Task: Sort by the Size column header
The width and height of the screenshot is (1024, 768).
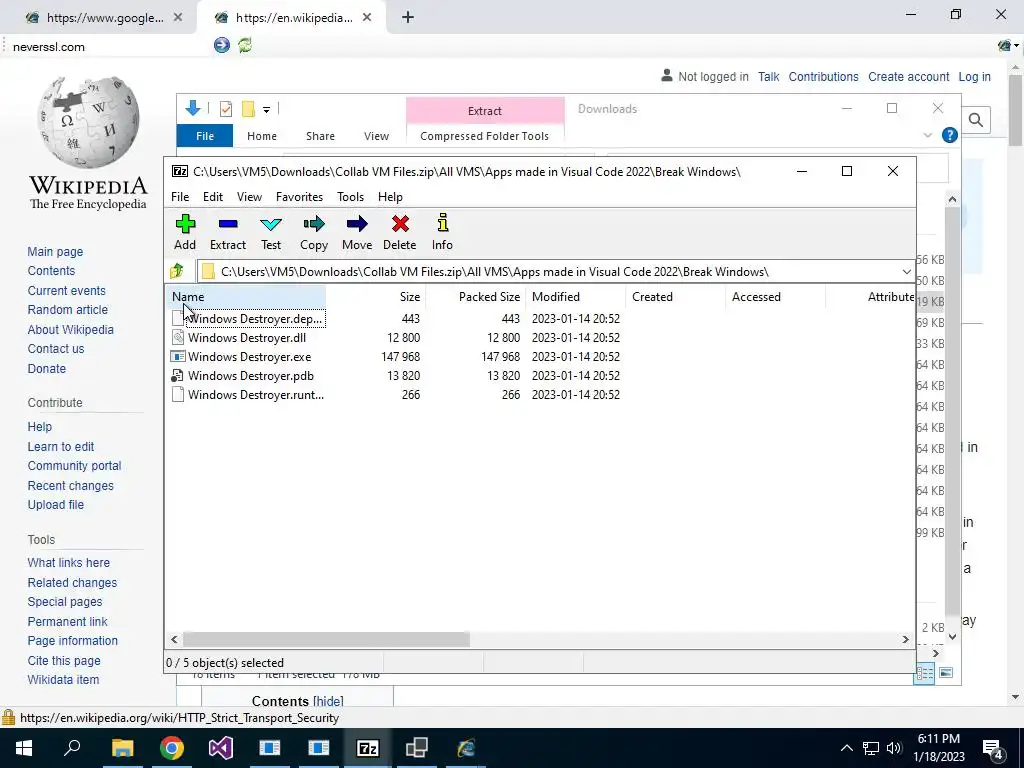Action: (x=376, y=296)
